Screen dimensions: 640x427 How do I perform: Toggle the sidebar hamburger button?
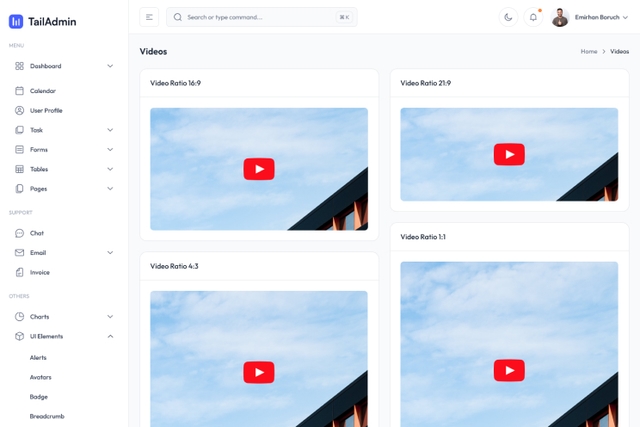click(149, 17)
